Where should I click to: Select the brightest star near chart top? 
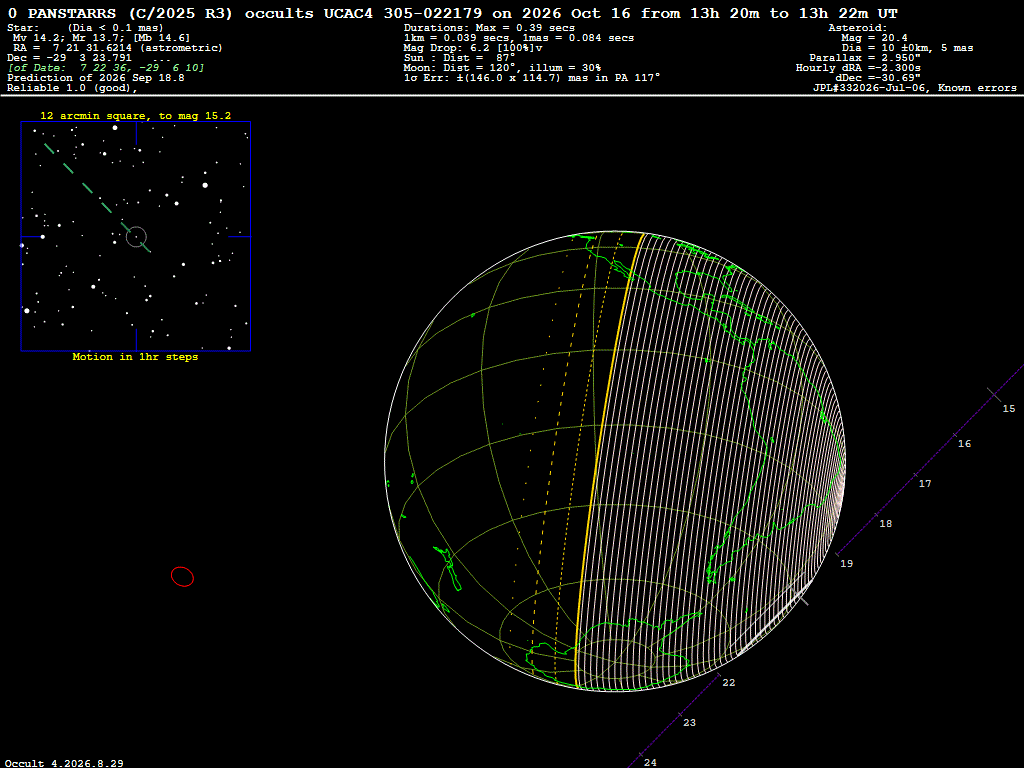coord(115,127)
